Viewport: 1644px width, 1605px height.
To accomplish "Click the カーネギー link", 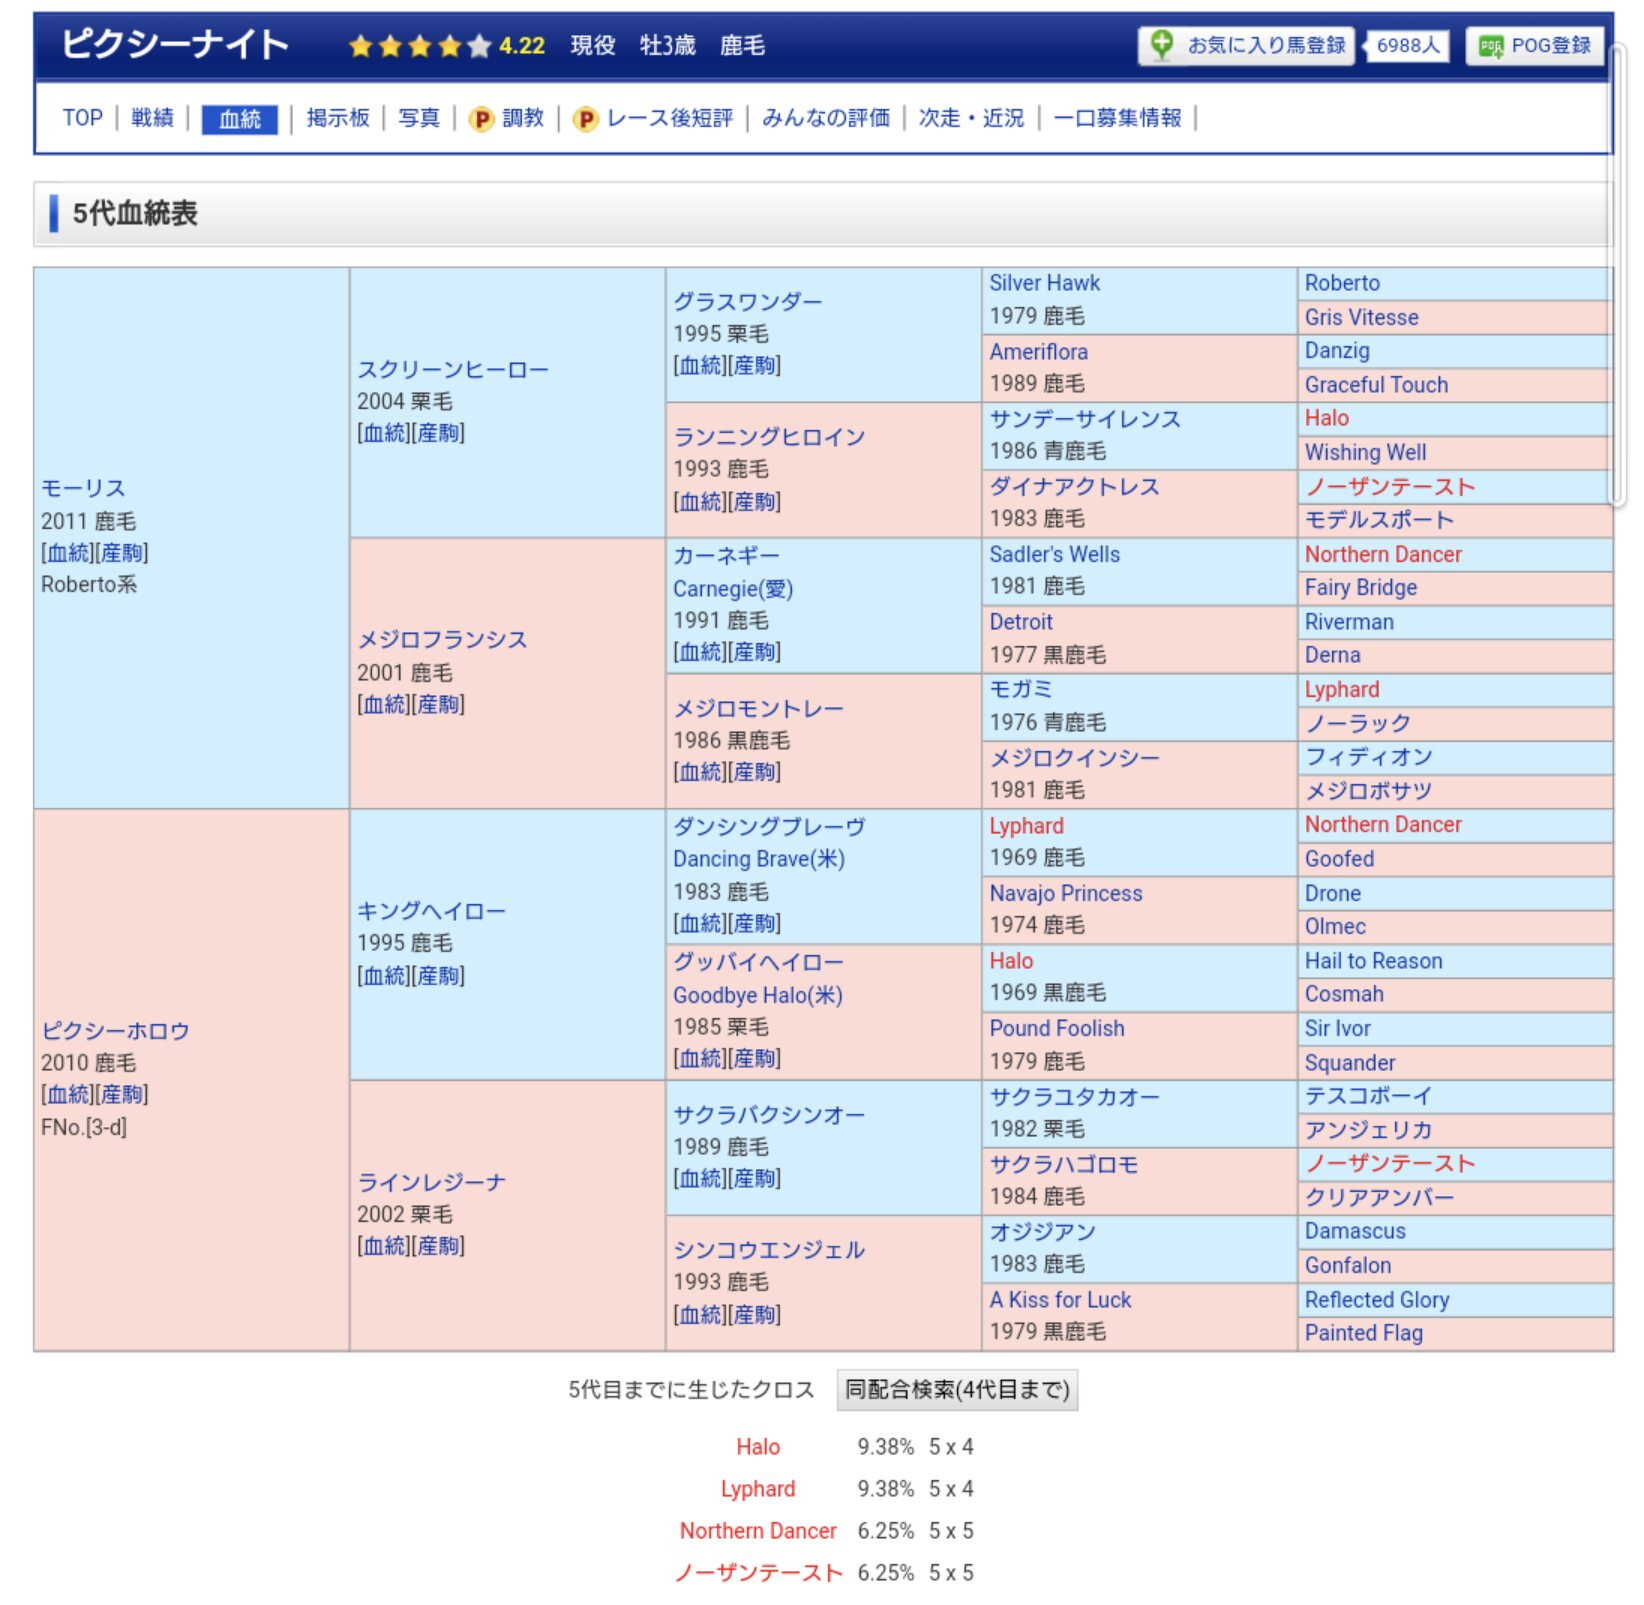I will (726, 555).
